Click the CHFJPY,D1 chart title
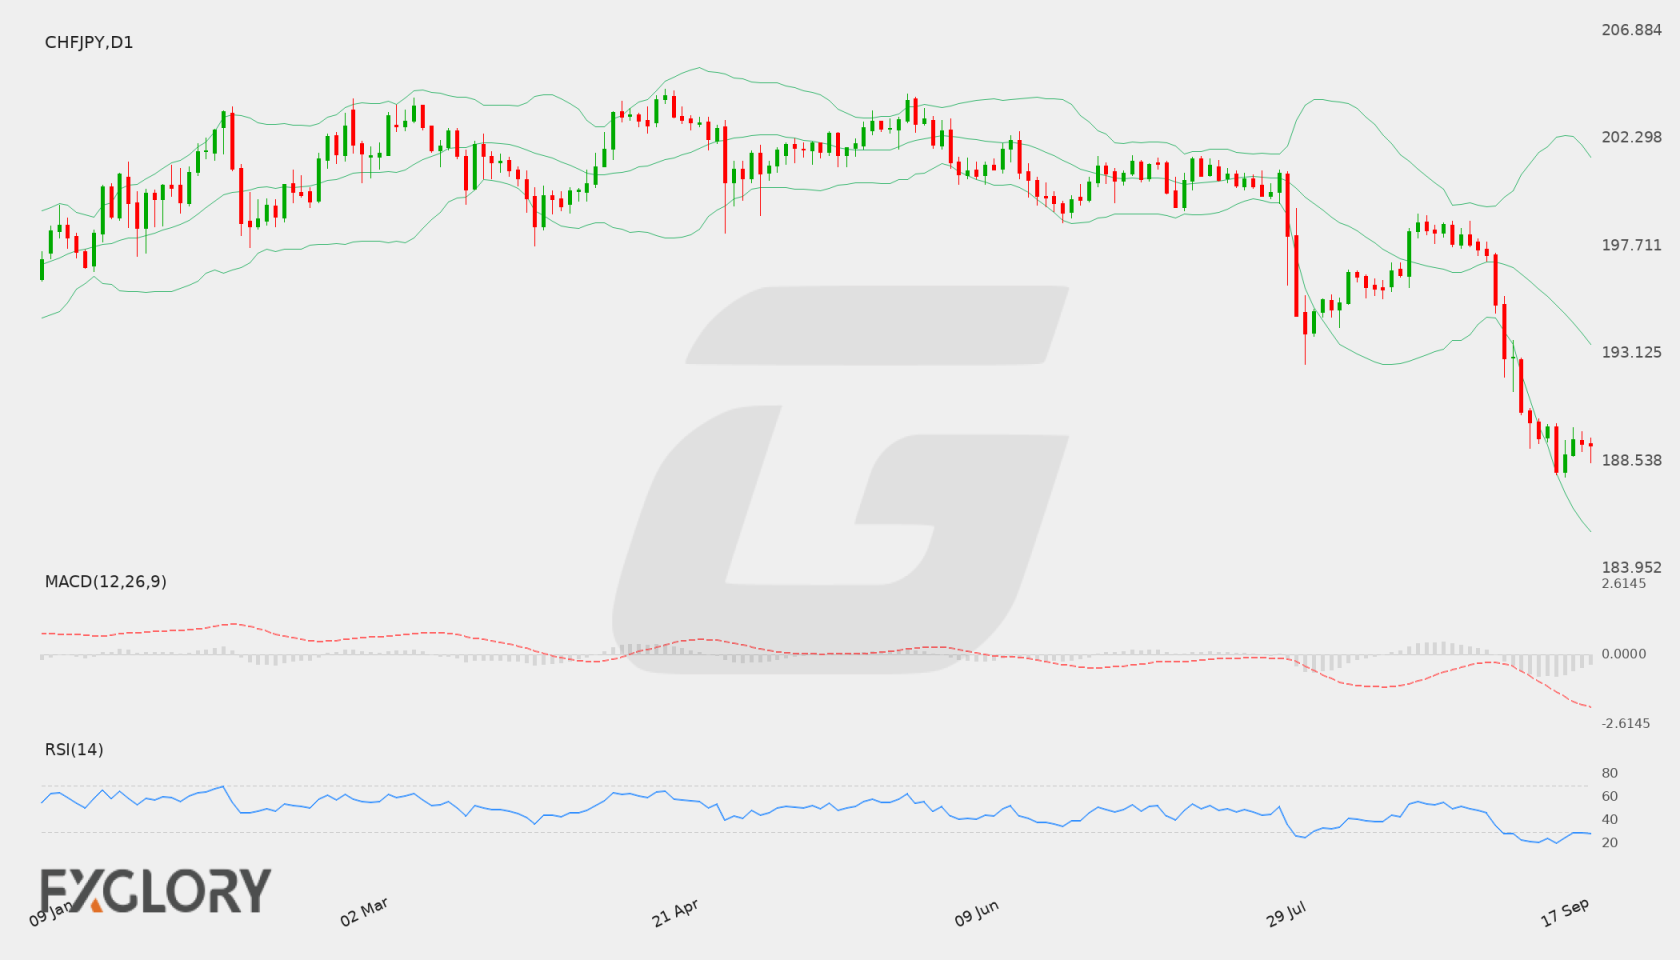The image size is (1680, 960). tap(89, 42)
